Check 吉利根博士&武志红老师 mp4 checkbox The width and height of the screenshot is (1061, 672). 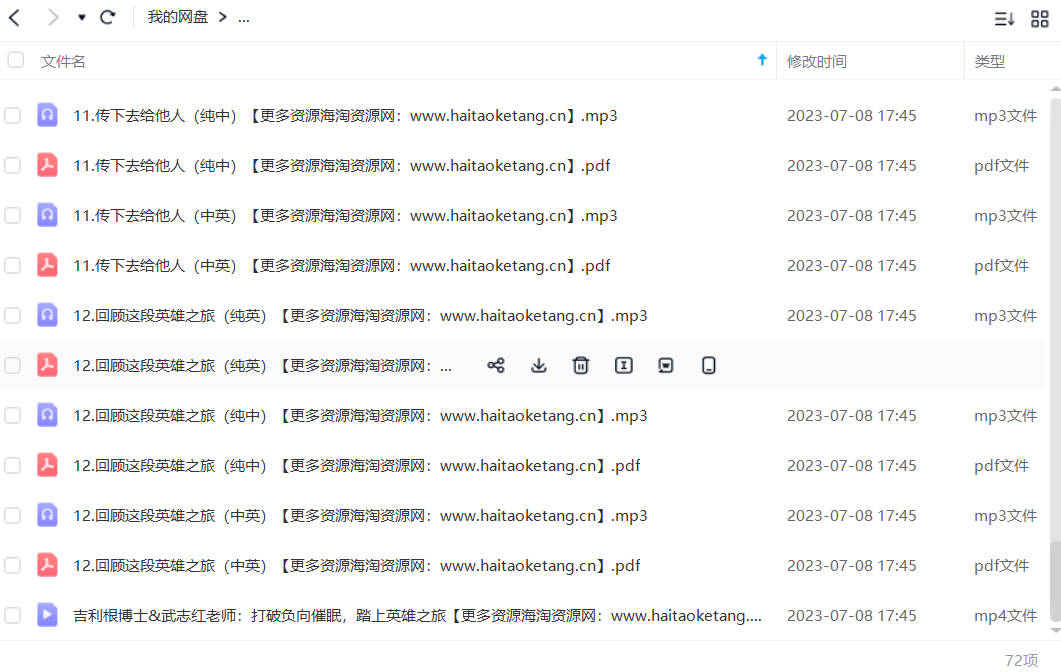point(12,615)
